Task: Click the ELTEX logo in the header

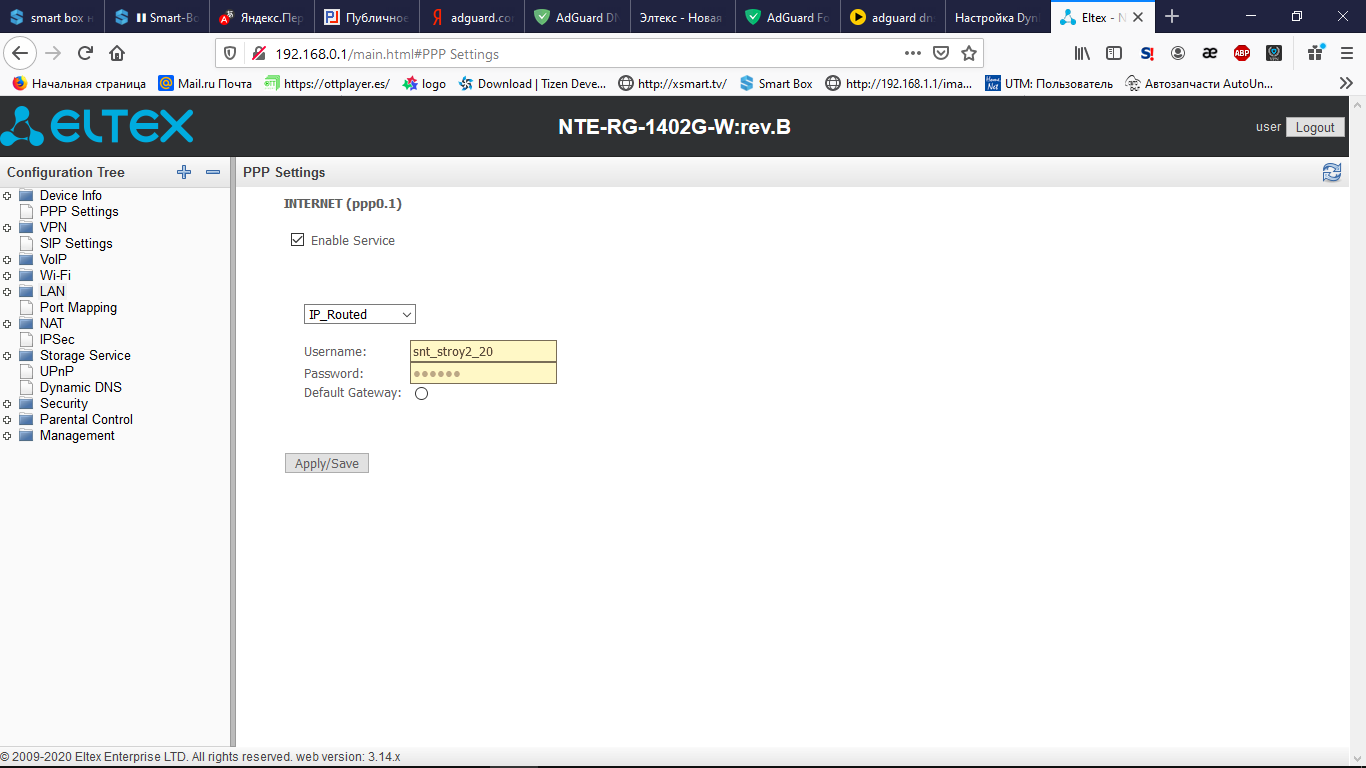Action: [97, 126]
